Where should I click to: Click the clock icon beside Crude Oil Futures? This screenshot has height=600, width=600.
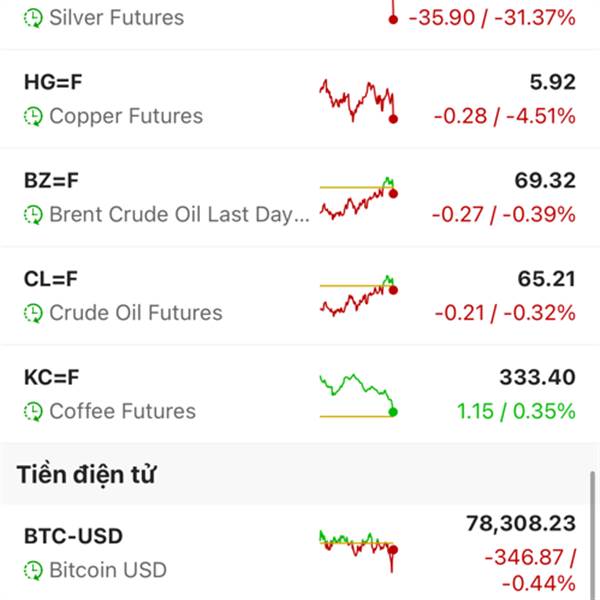click(34, 313)
